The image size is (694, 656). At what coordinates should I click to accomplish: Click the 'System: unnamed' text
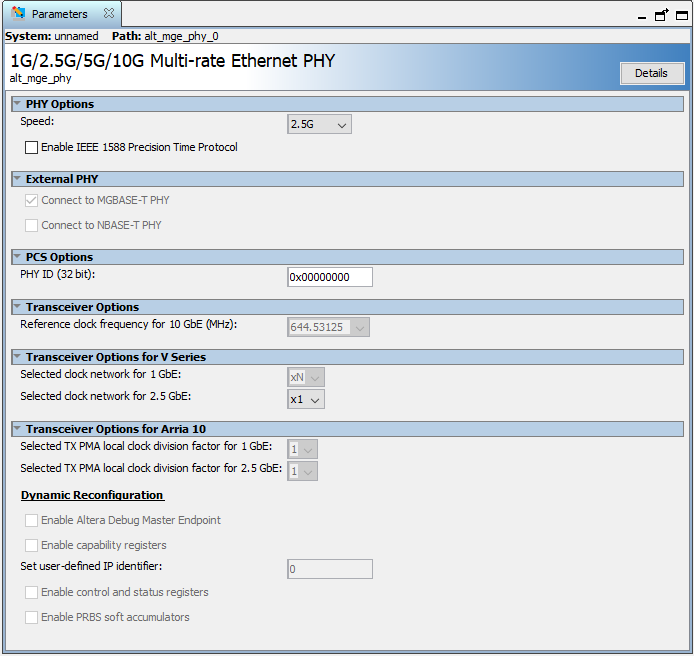coord(52,36)
